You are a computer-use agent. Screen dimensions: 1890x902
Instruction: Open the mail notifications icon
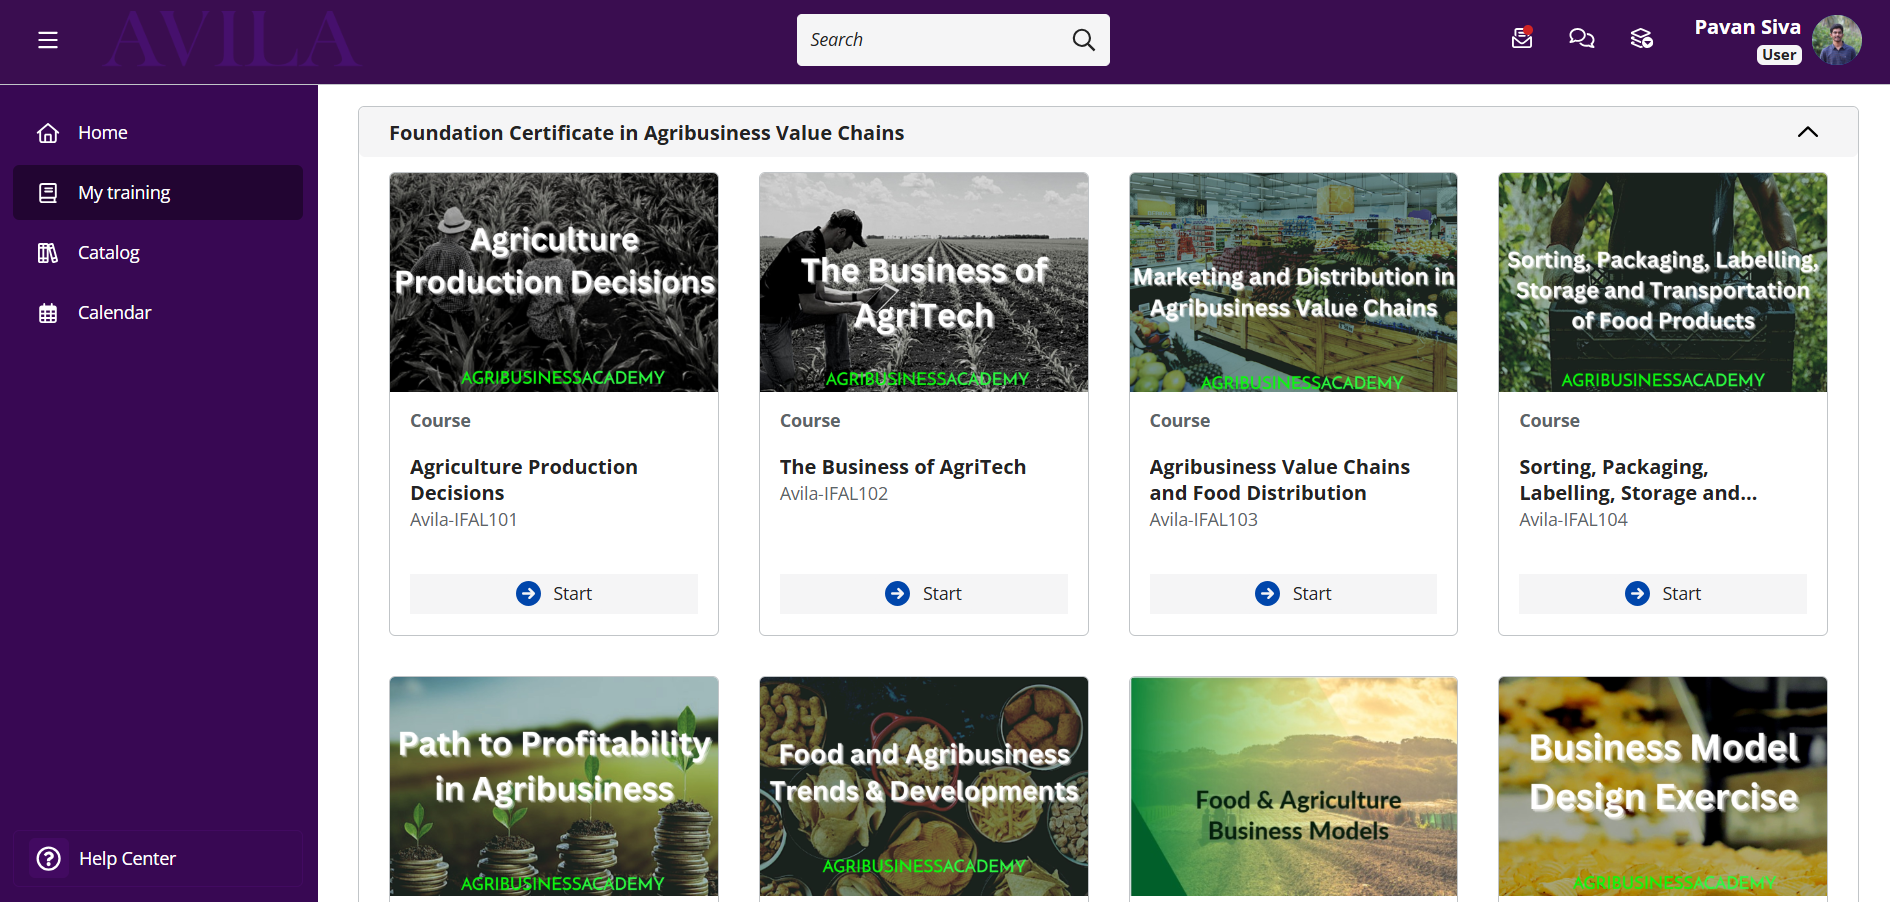click(1522, 38)
